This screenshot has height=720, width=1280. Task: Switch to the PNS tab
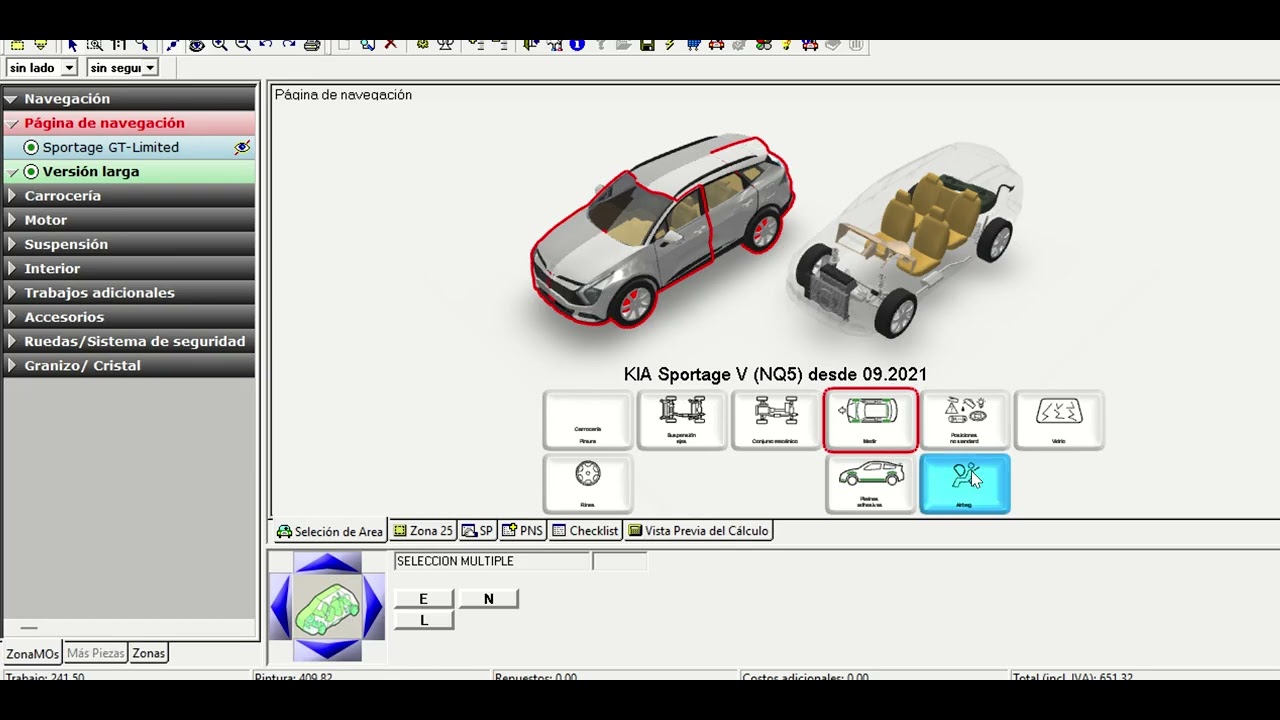tap(522, 531)
